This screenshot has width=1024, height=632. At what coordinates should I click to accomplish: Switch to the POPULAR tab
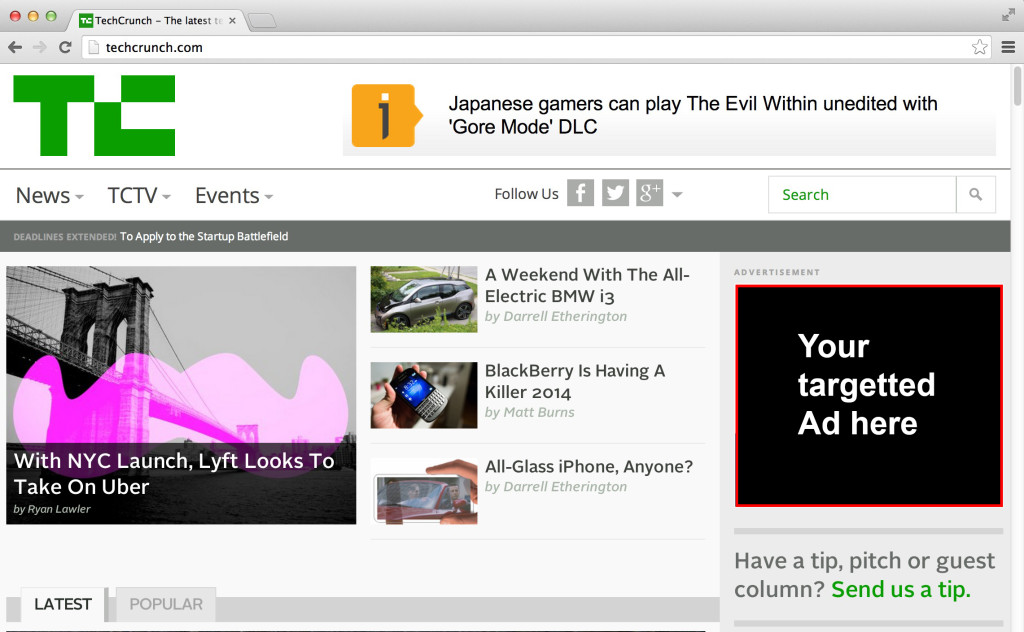tap(166, 605)
